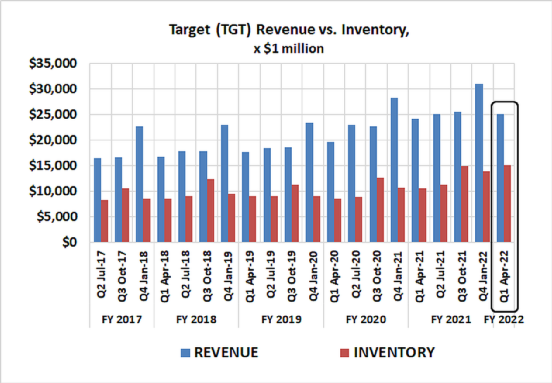The width and height of the screenshot is (552, 383).
Task: Select the INVENTORY legend label
Action: [394, 352]
